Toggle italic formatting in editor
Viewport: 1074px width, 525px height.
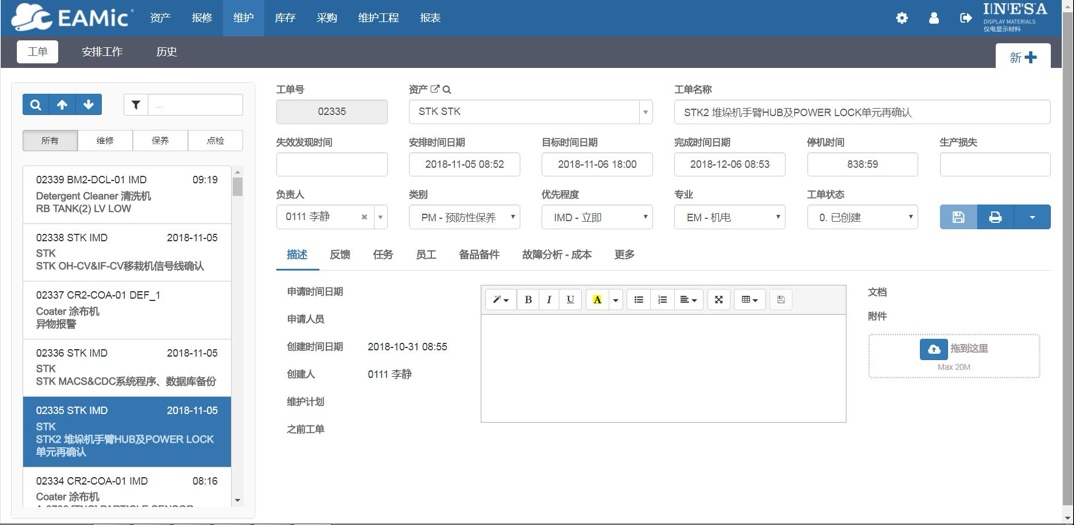coord(549,300)
